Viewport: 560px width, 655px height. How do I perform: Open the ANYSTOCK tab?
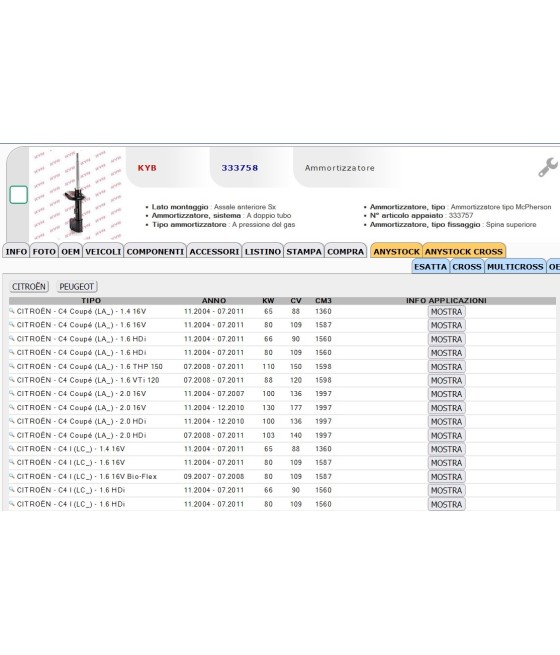[x=396, y=251]
